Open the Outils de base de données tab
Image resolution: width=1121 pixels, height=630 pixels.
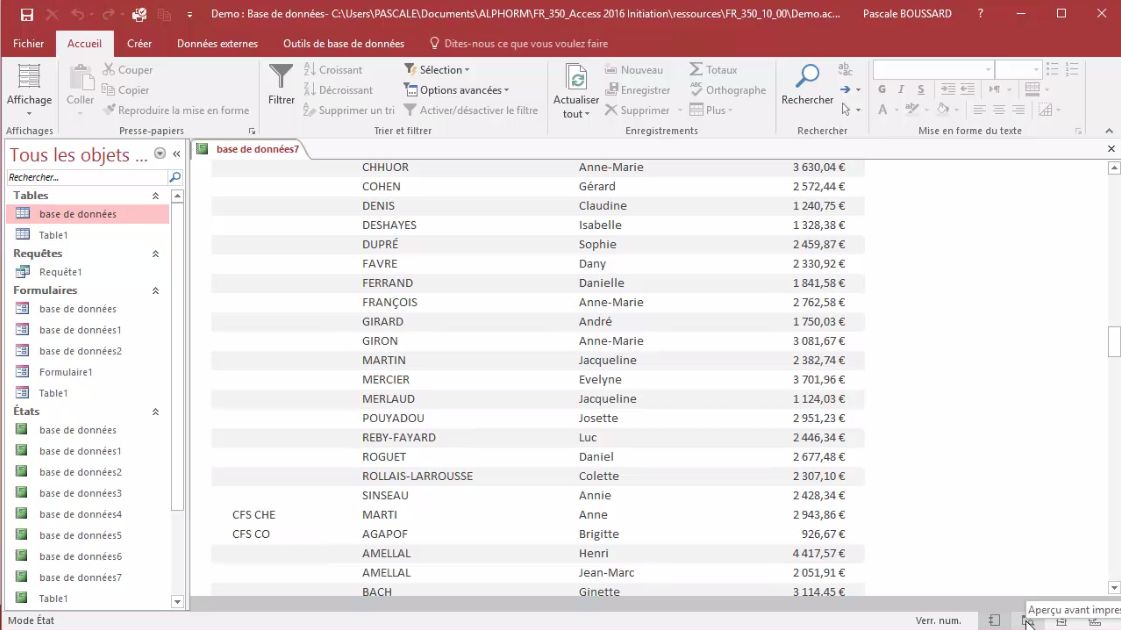[344, 44]
